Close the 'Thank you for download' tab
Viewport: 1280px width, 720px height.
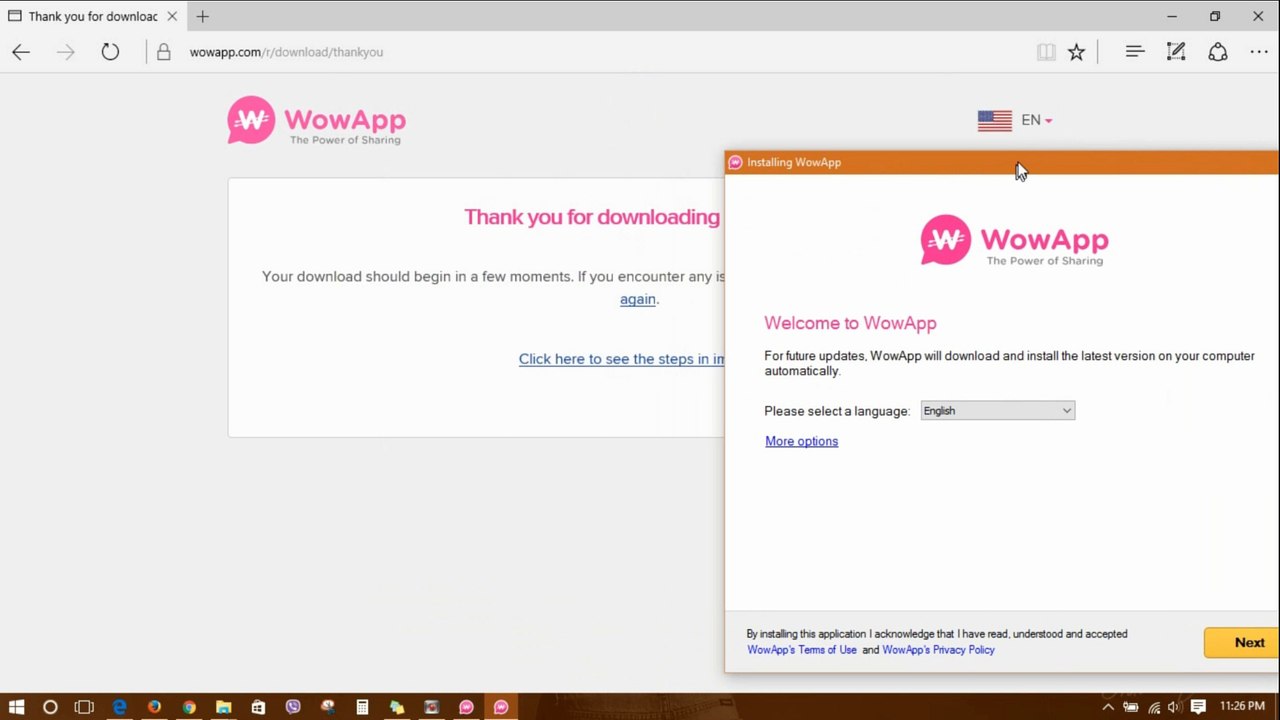[x=172, y=16]
